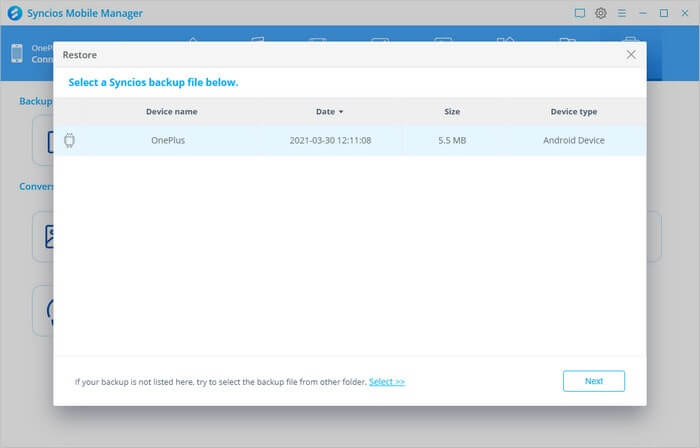The image size is (700, 448).
Task: Sort backups by the Date column arrow
Action: [x=341, y=112]
